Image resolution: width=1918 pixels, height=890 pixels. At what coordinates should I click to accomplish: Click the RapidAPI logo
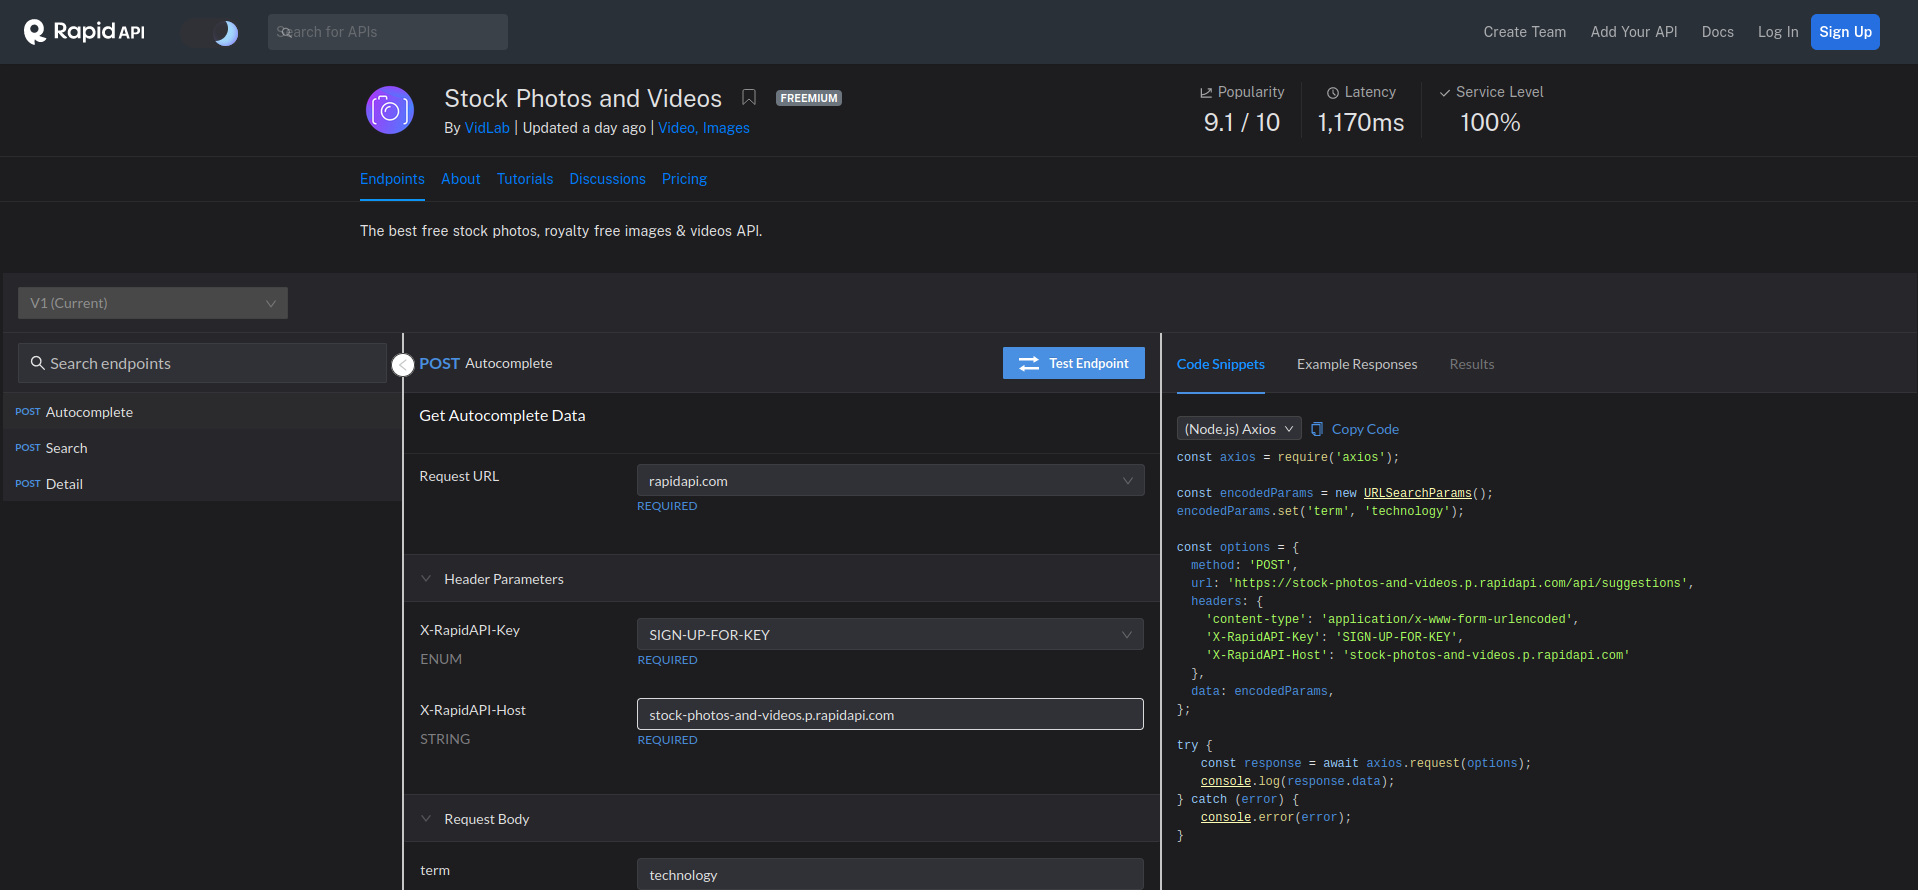(x=85, y=32)
